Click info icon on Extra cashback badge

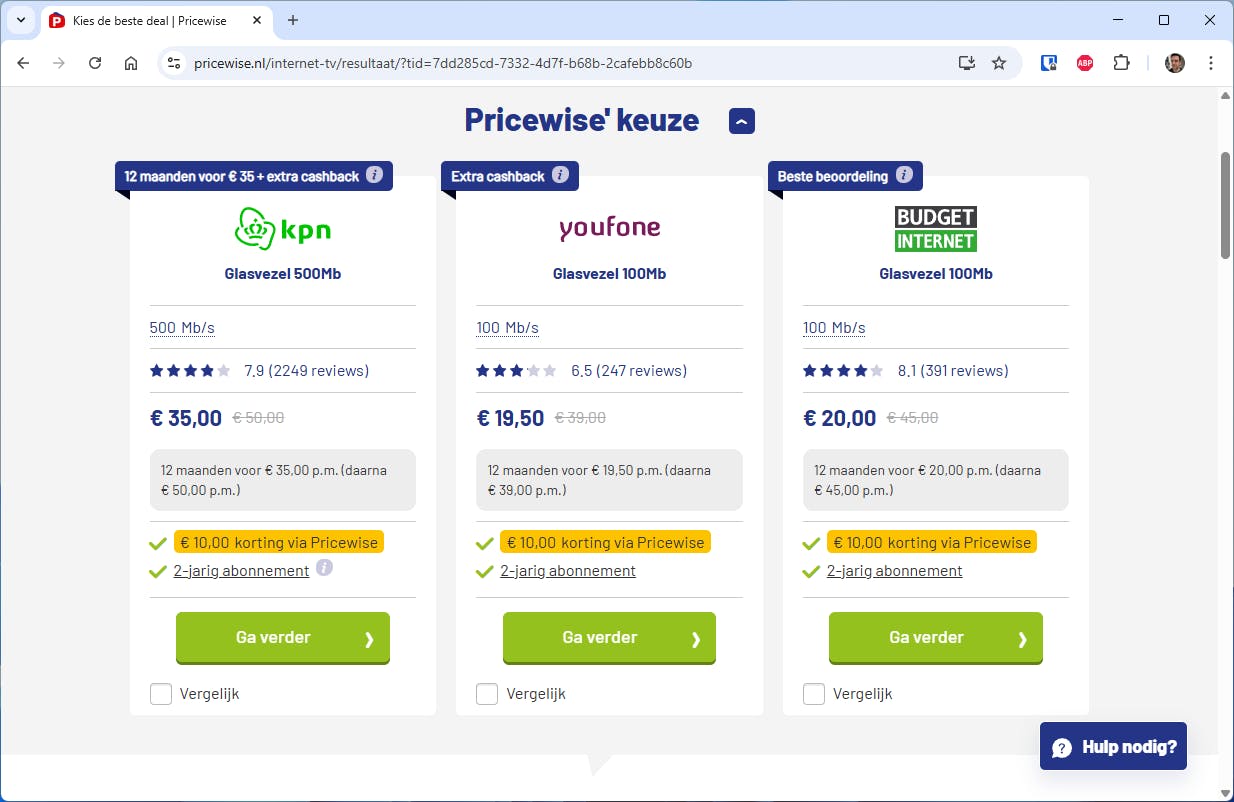[560, 175]
